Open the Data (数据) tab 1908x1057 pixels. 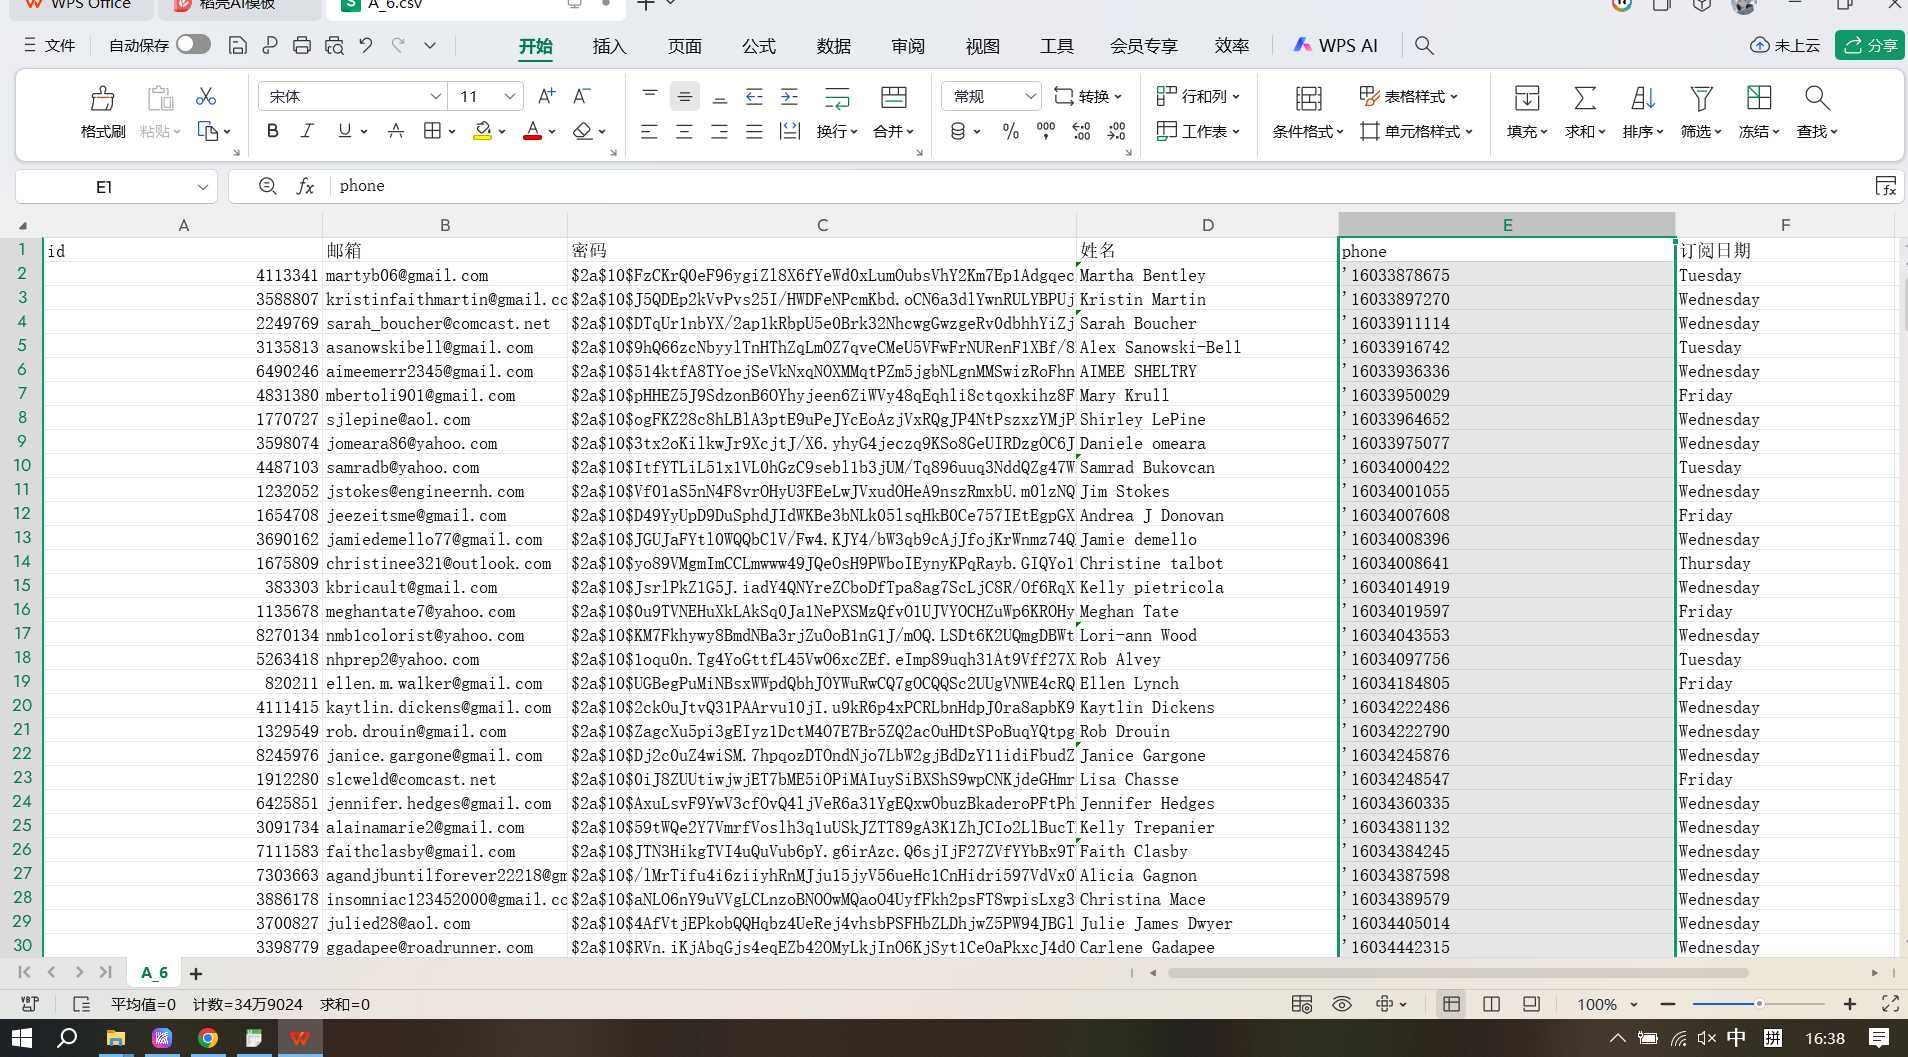833,46
